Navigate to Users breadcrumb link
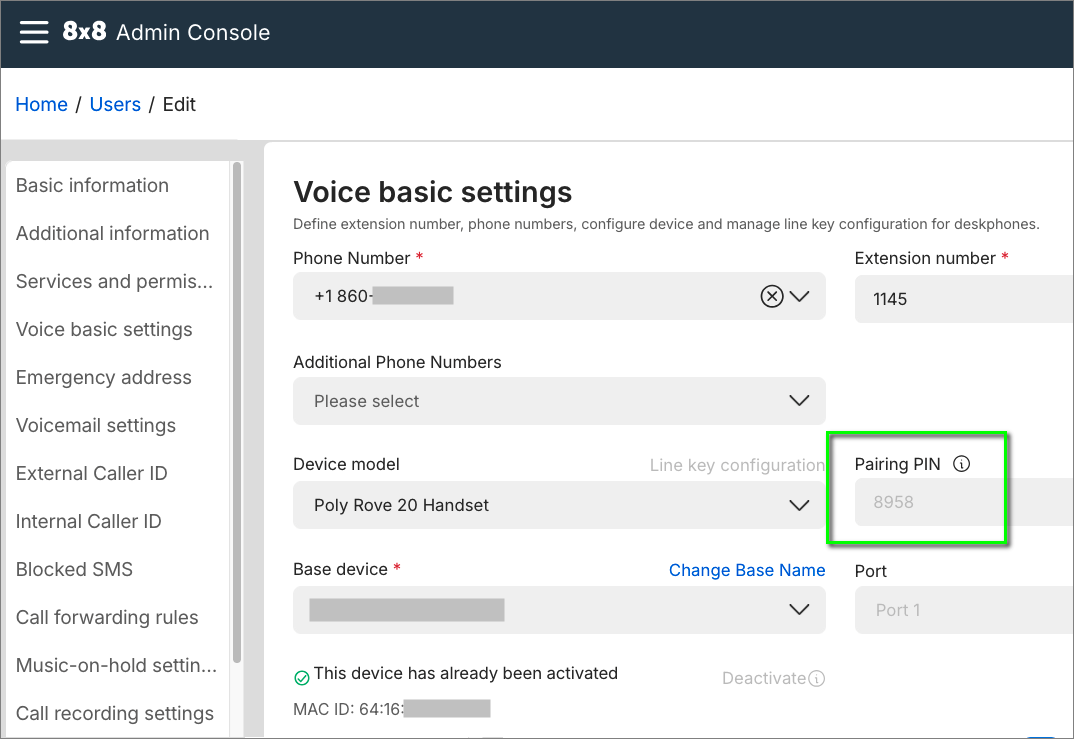The width and height of the screenshot is (1074, 739). (x=115, y=104)
